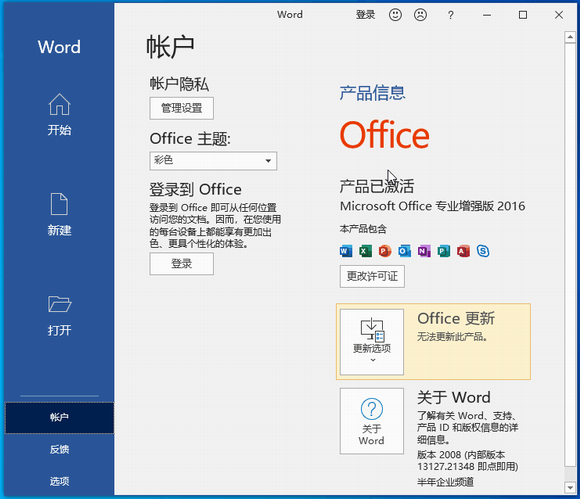Image resolution: width=580 pixels, height=499 pixels.
Task: Minimize the Word window
Action: [487, 15]
